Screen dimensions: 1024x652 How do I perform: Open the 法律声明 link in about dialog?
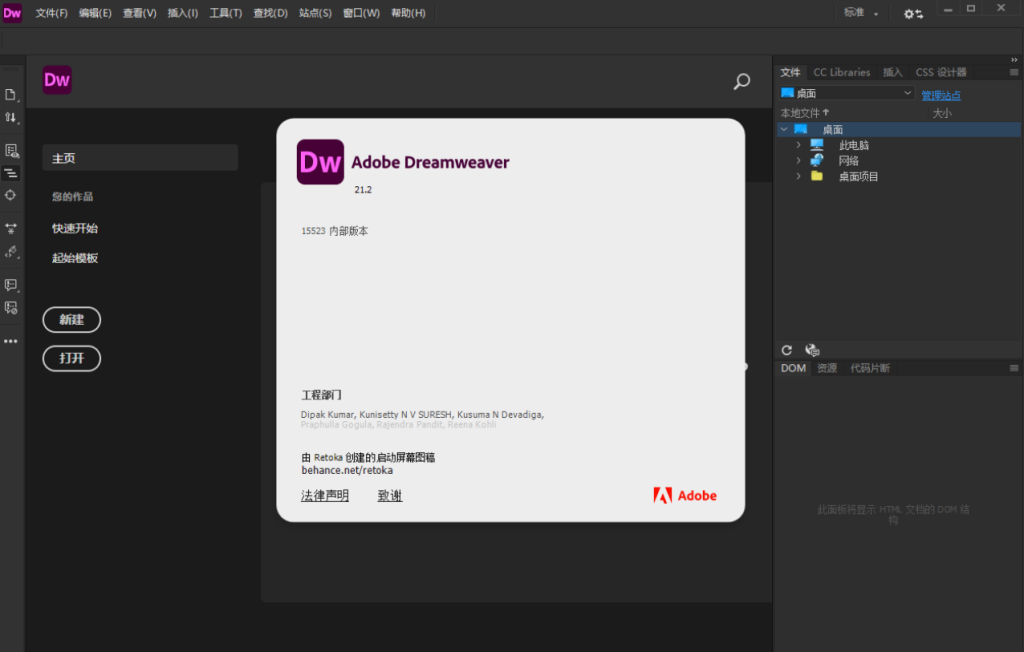click(325, 496)
